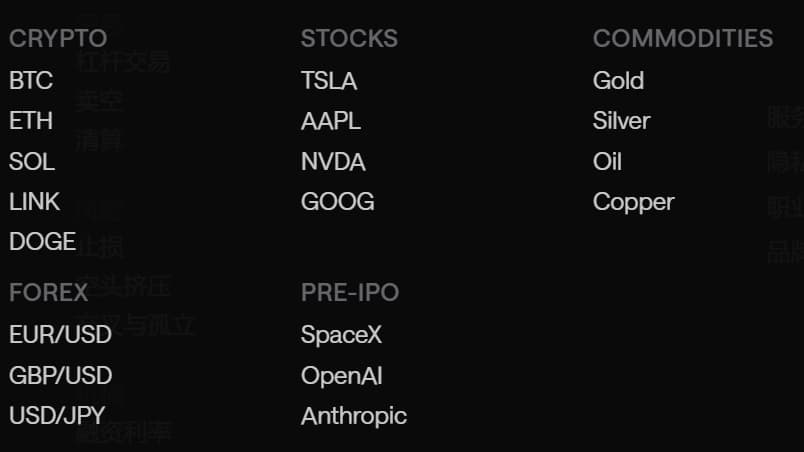Click the COMMODITIES category heading
The width and height of the screenshot is (804, 452).
(683, 38)
